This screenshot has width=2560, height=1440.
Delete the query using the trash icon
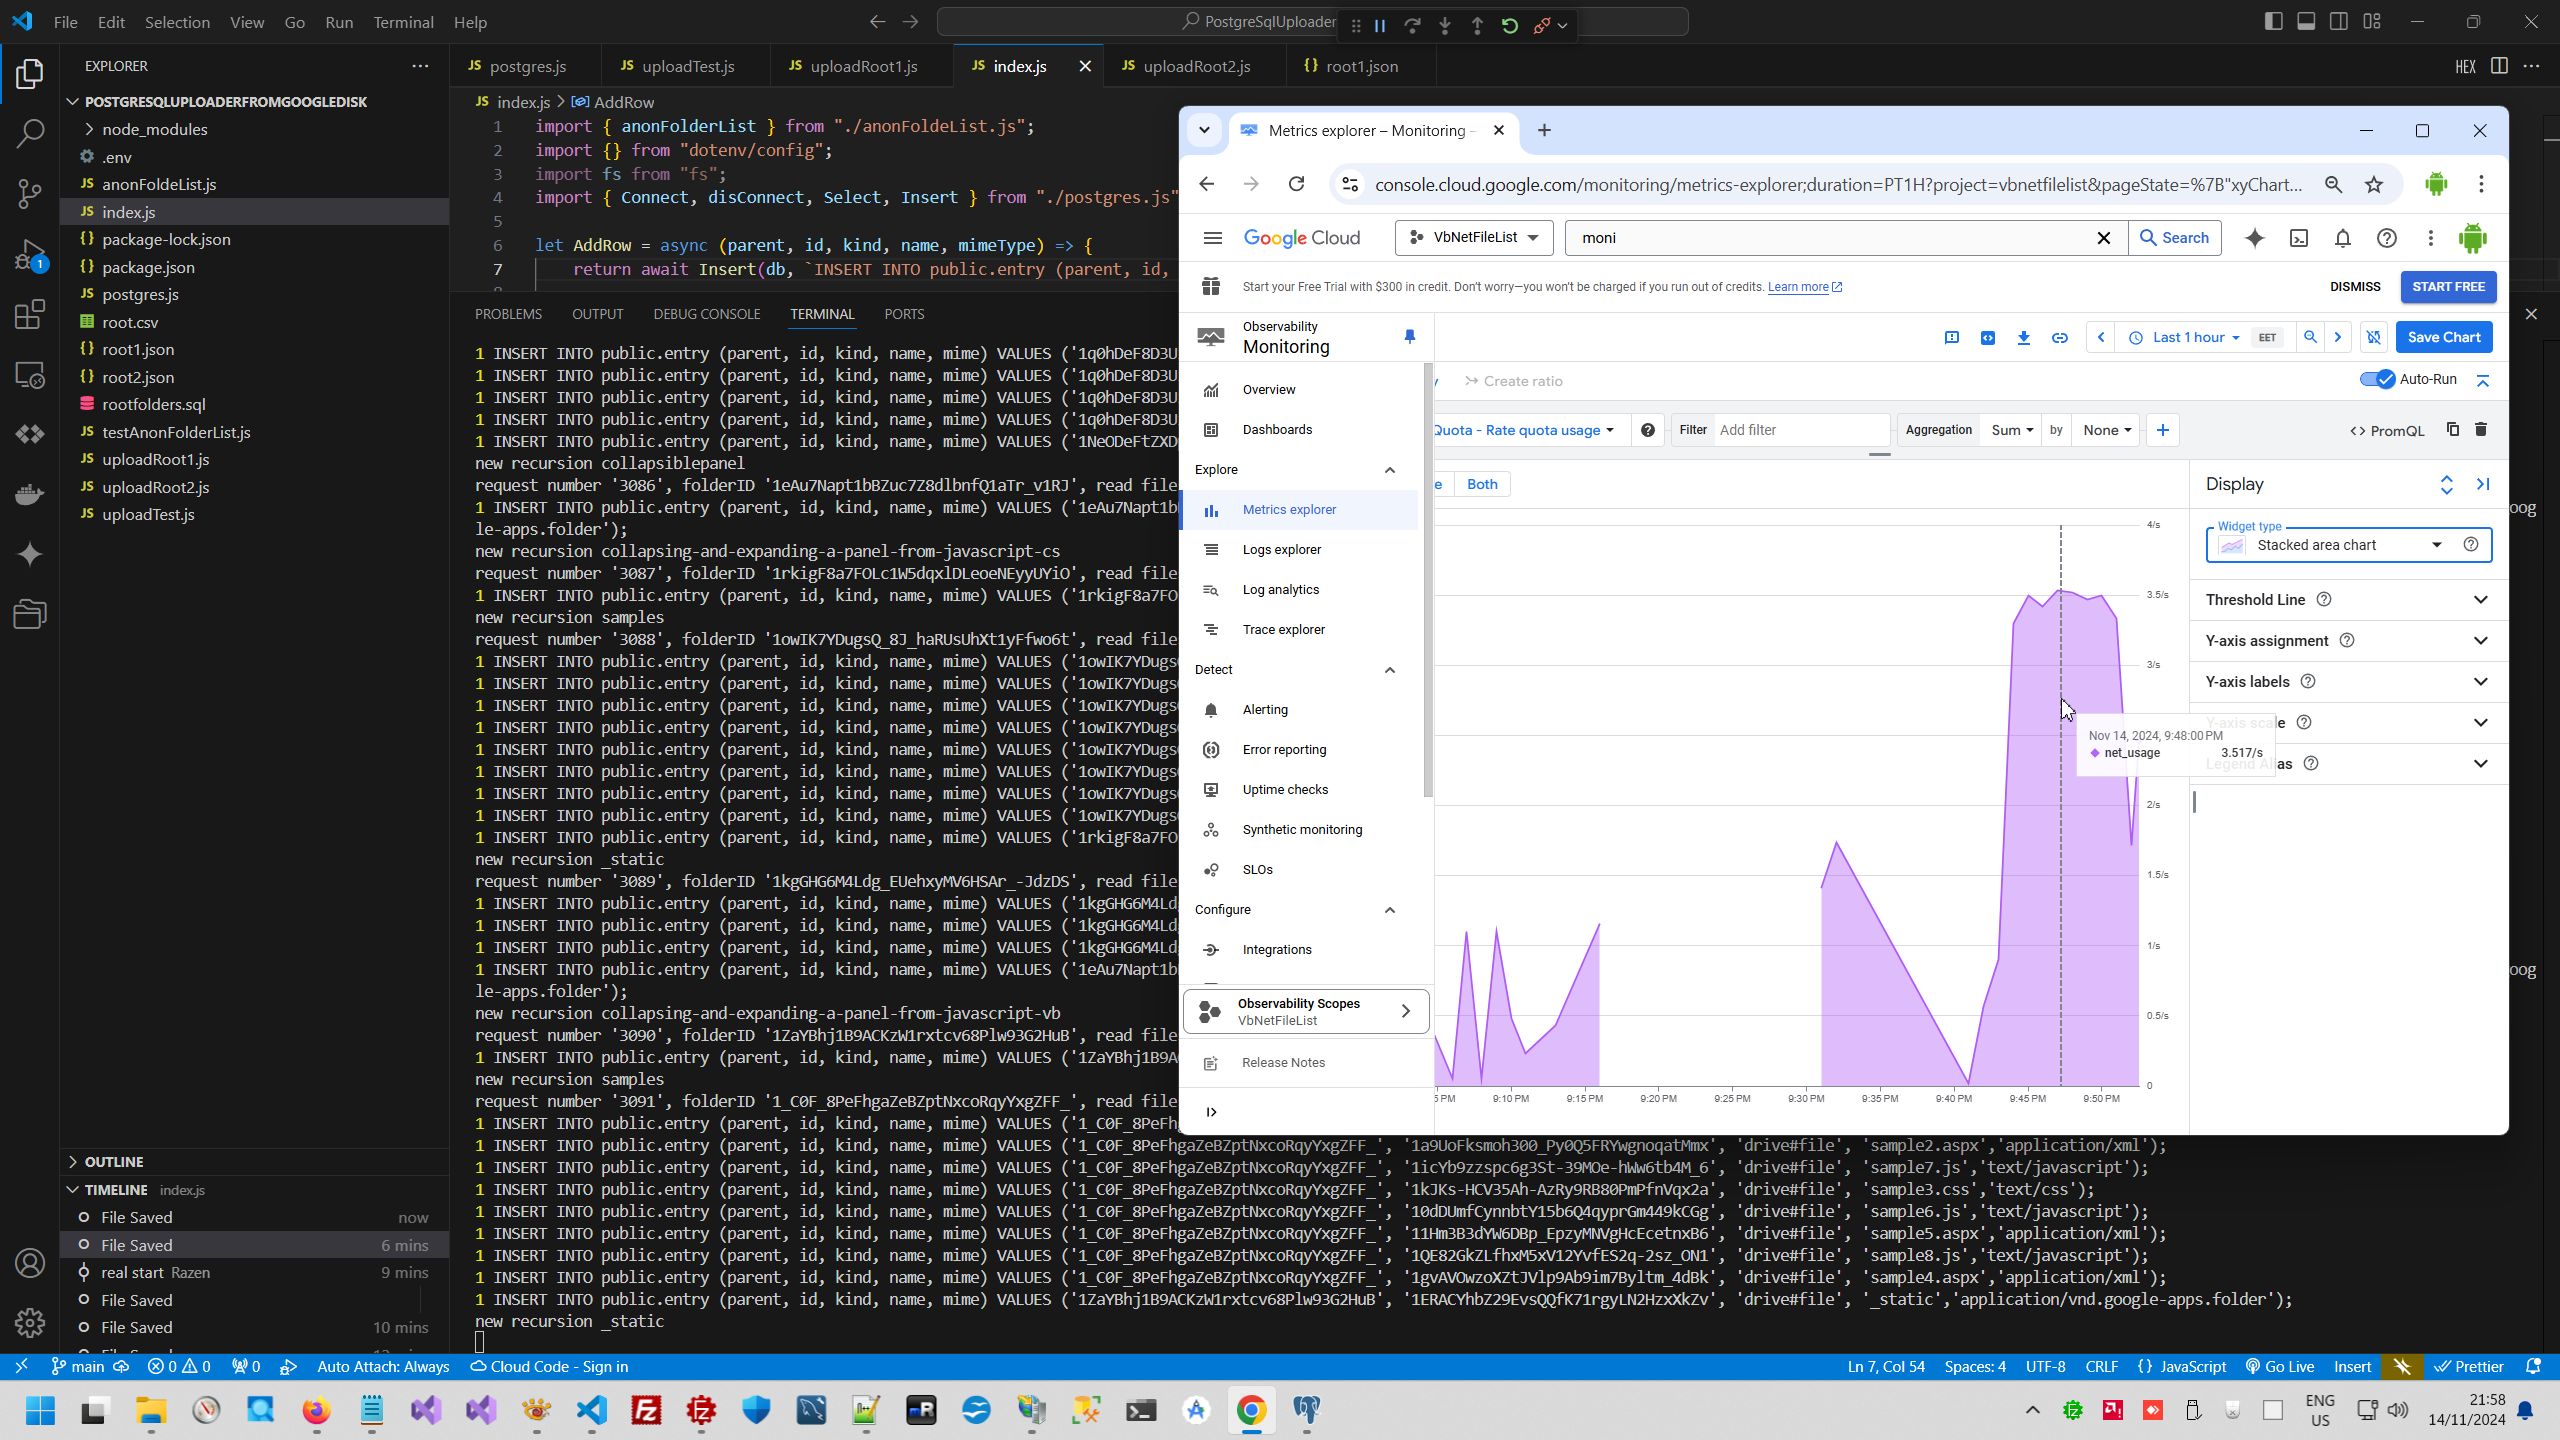(x=2481, y=430)
